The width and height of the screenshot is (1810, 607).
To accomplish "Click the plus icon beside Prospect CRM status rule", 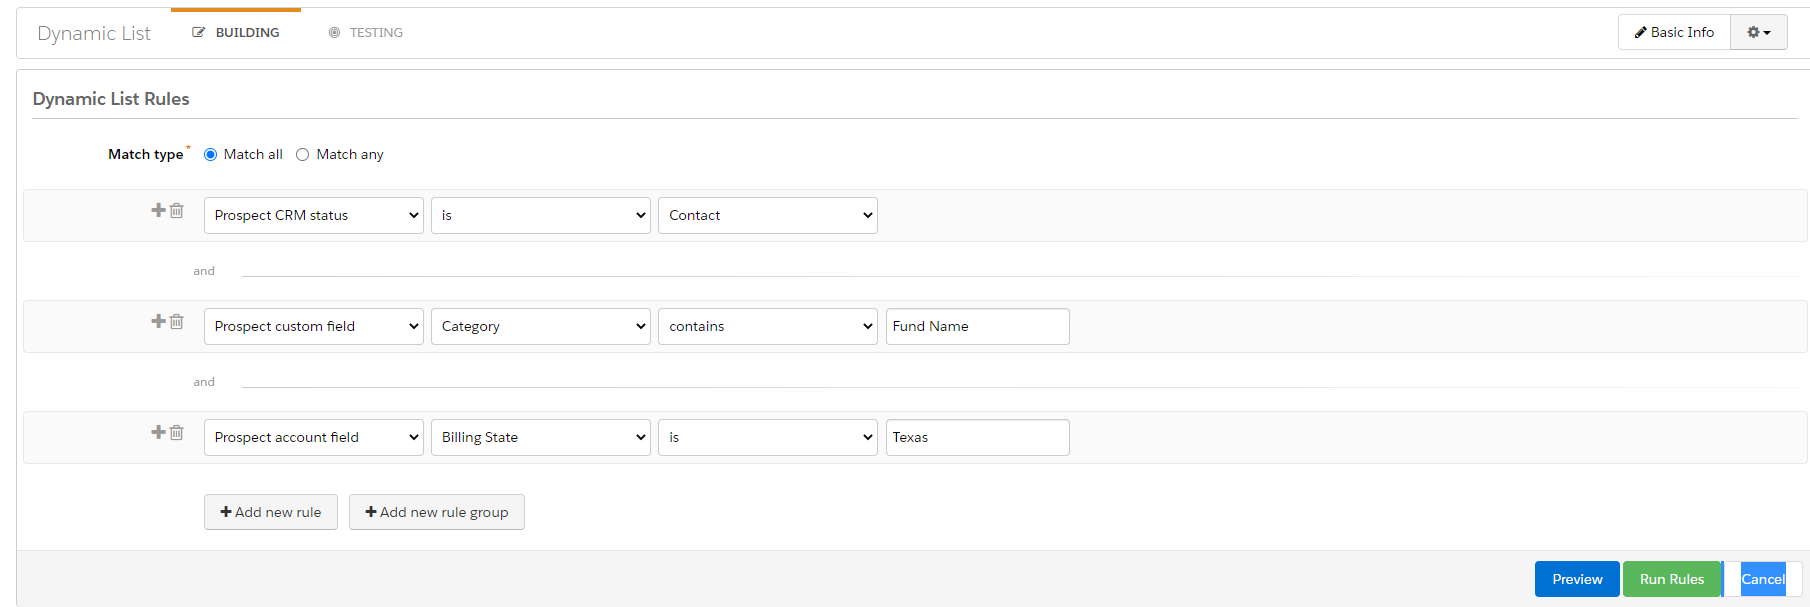I will pos(158,210).
